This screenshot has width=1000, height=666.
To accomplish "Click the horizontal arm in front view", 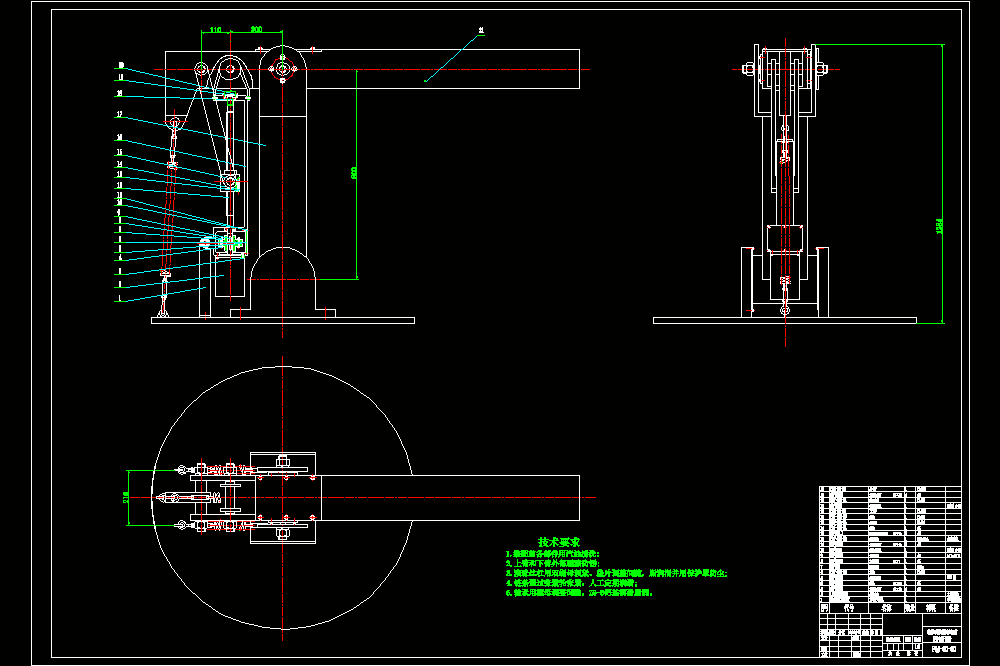I will pyautogui.click(x=443, y=69).
